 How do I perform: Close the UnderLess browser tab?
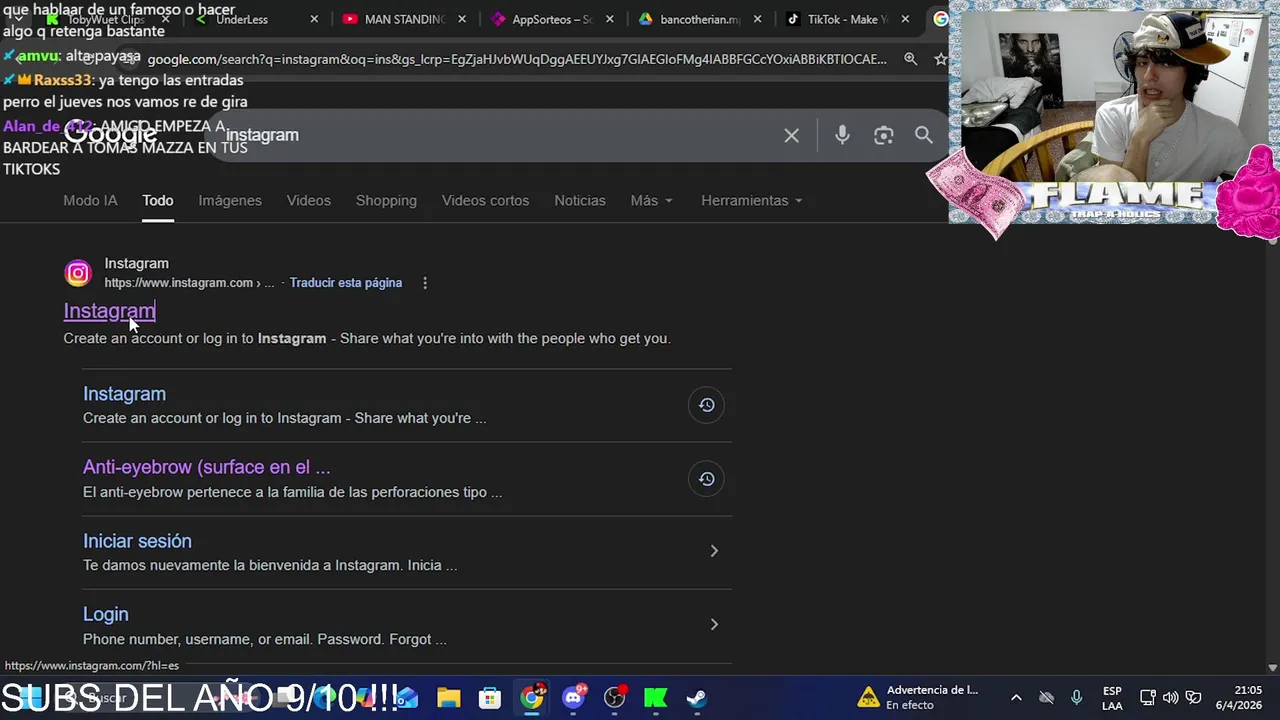coord(314,19)
